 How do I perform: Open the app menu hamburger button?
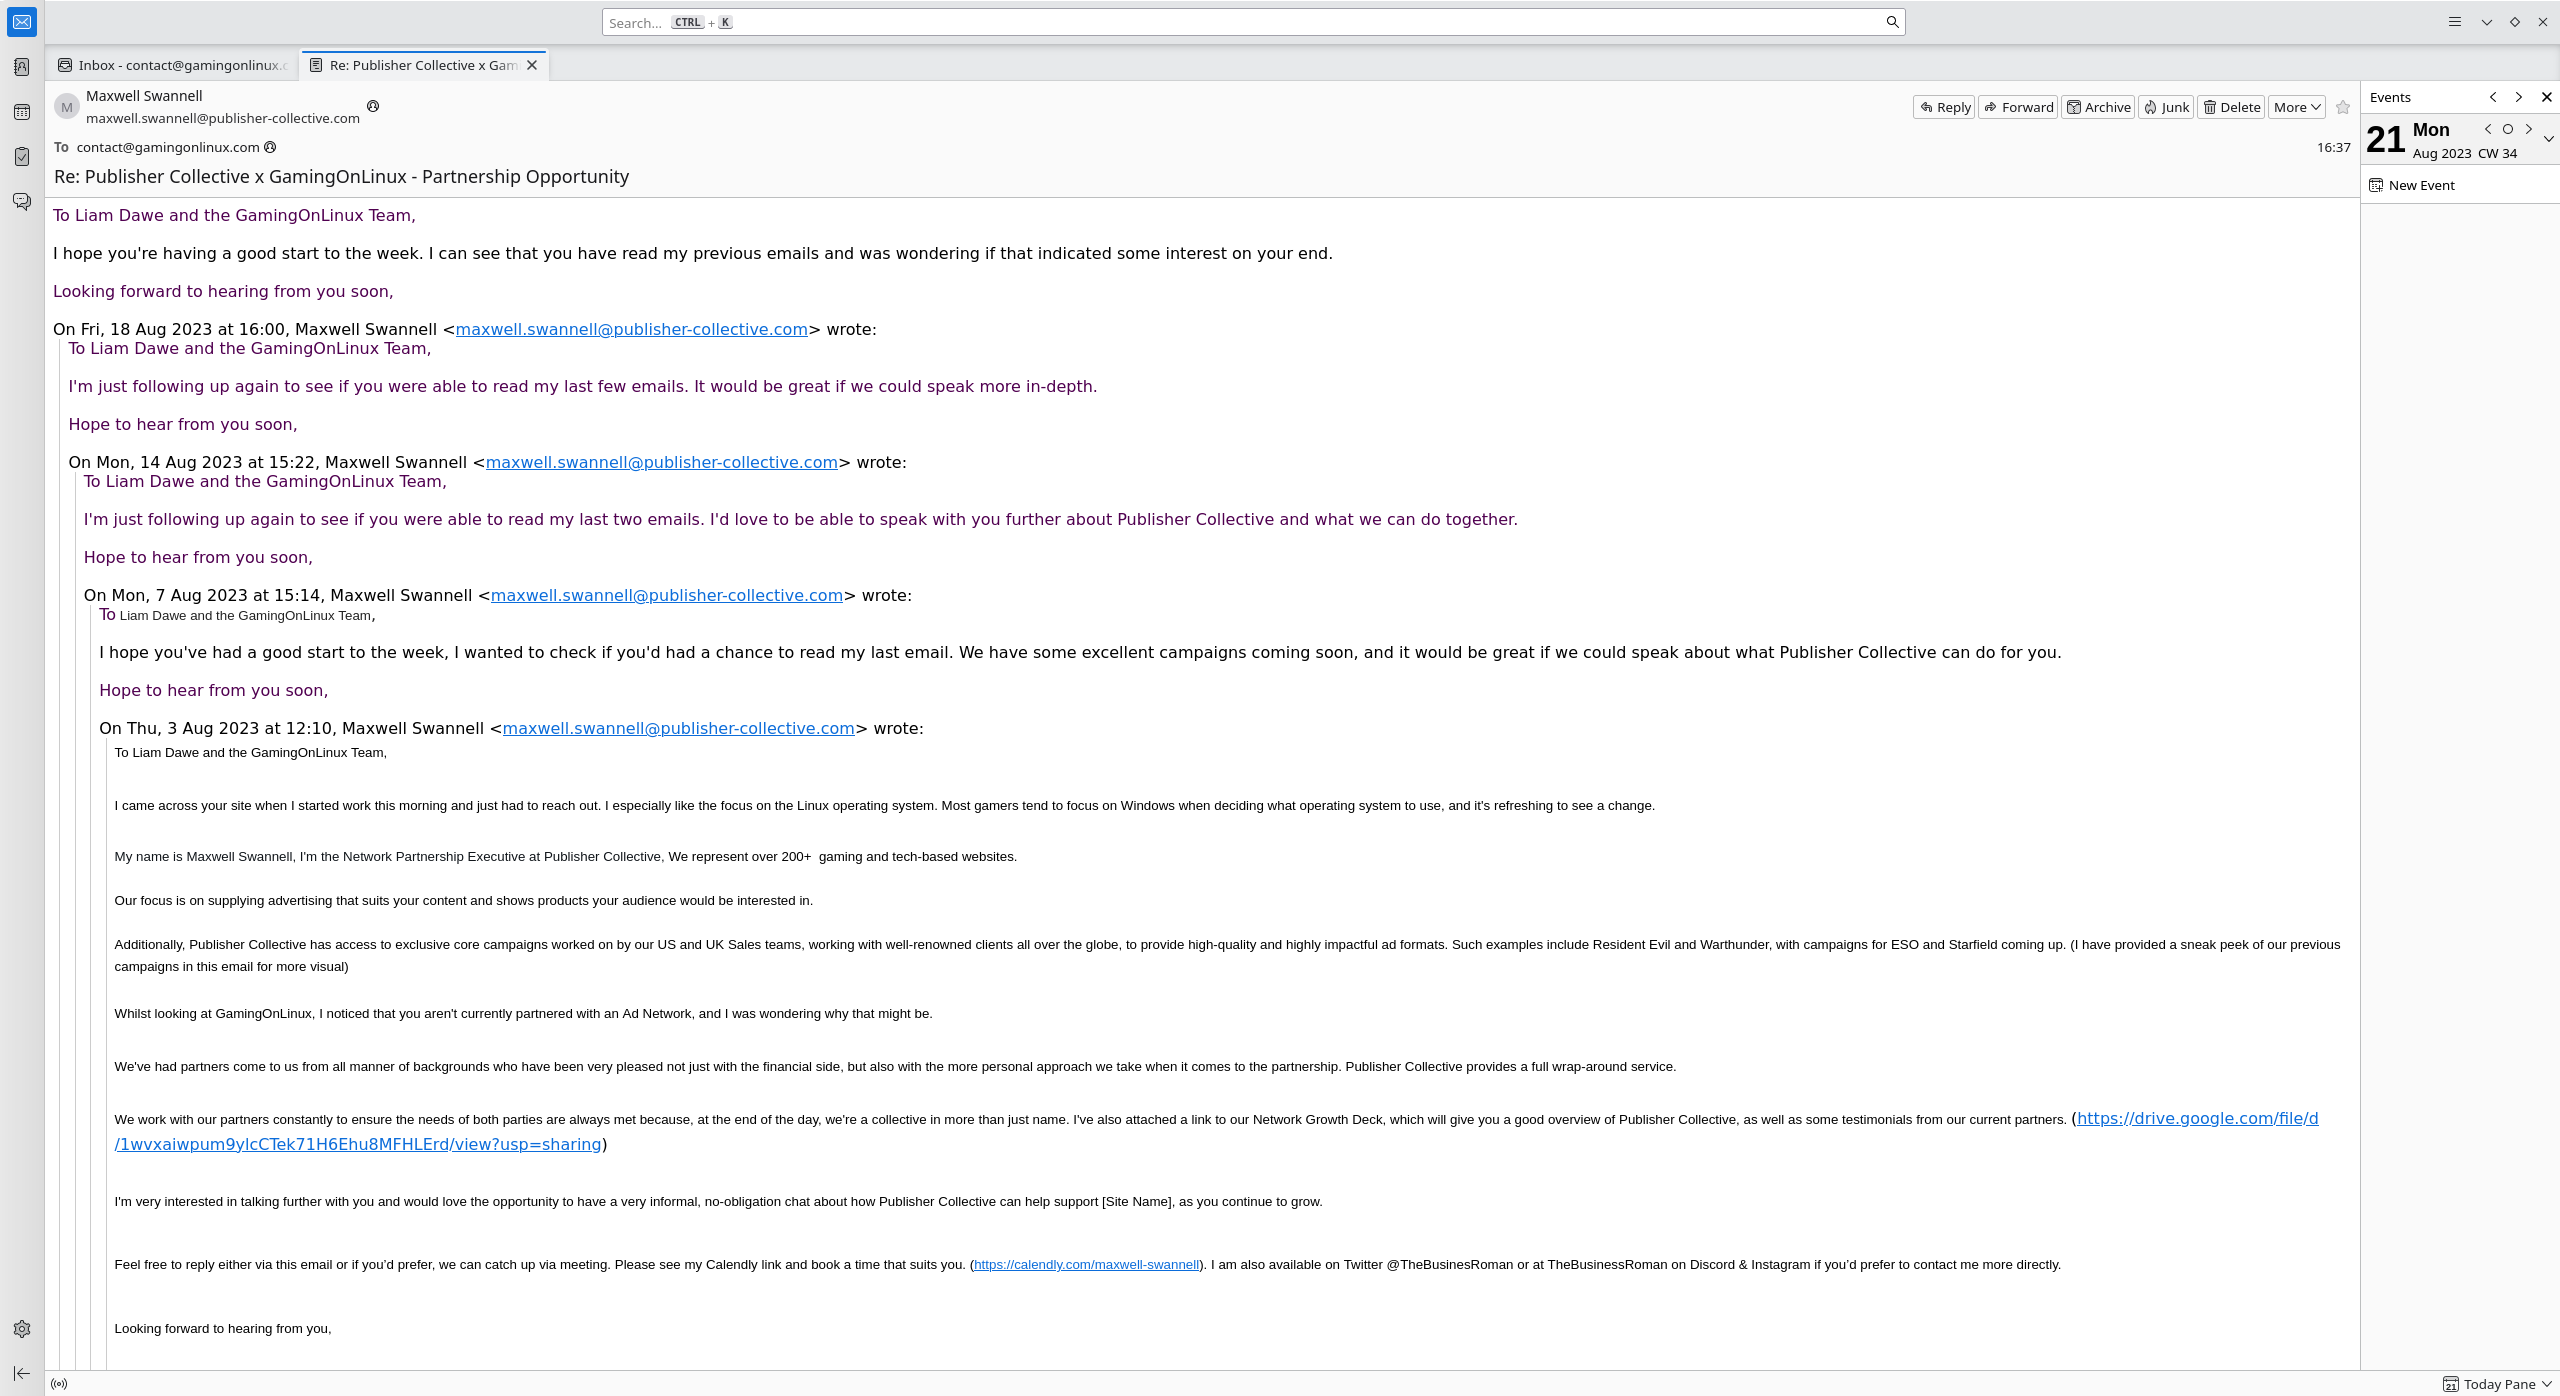click(2455, 22)
